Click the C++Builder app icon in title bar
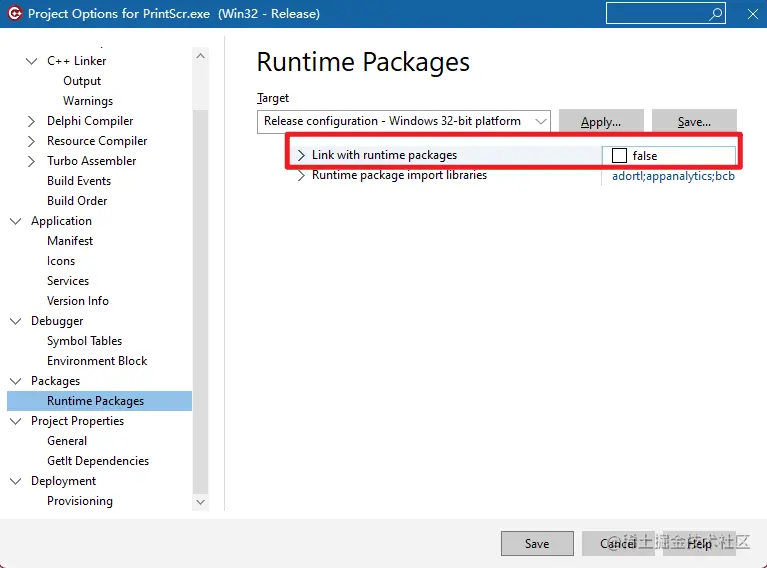Viewport: 767px width, 568px height. pyautogui.click(x=13, y=14)
